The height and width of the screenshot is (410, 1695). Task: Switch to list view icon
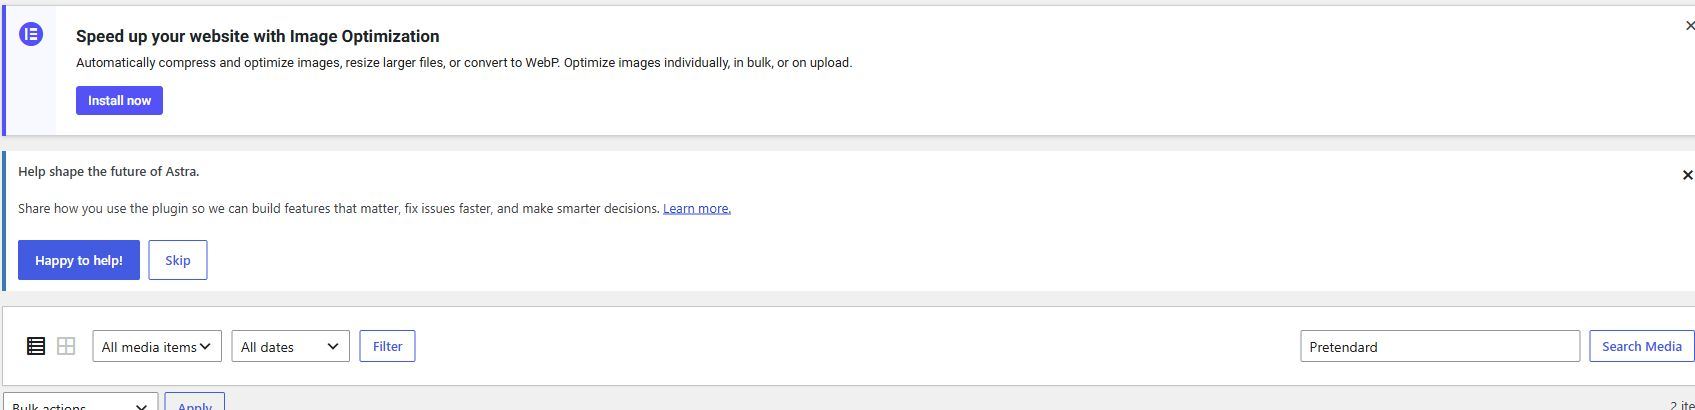pos(36,346)
